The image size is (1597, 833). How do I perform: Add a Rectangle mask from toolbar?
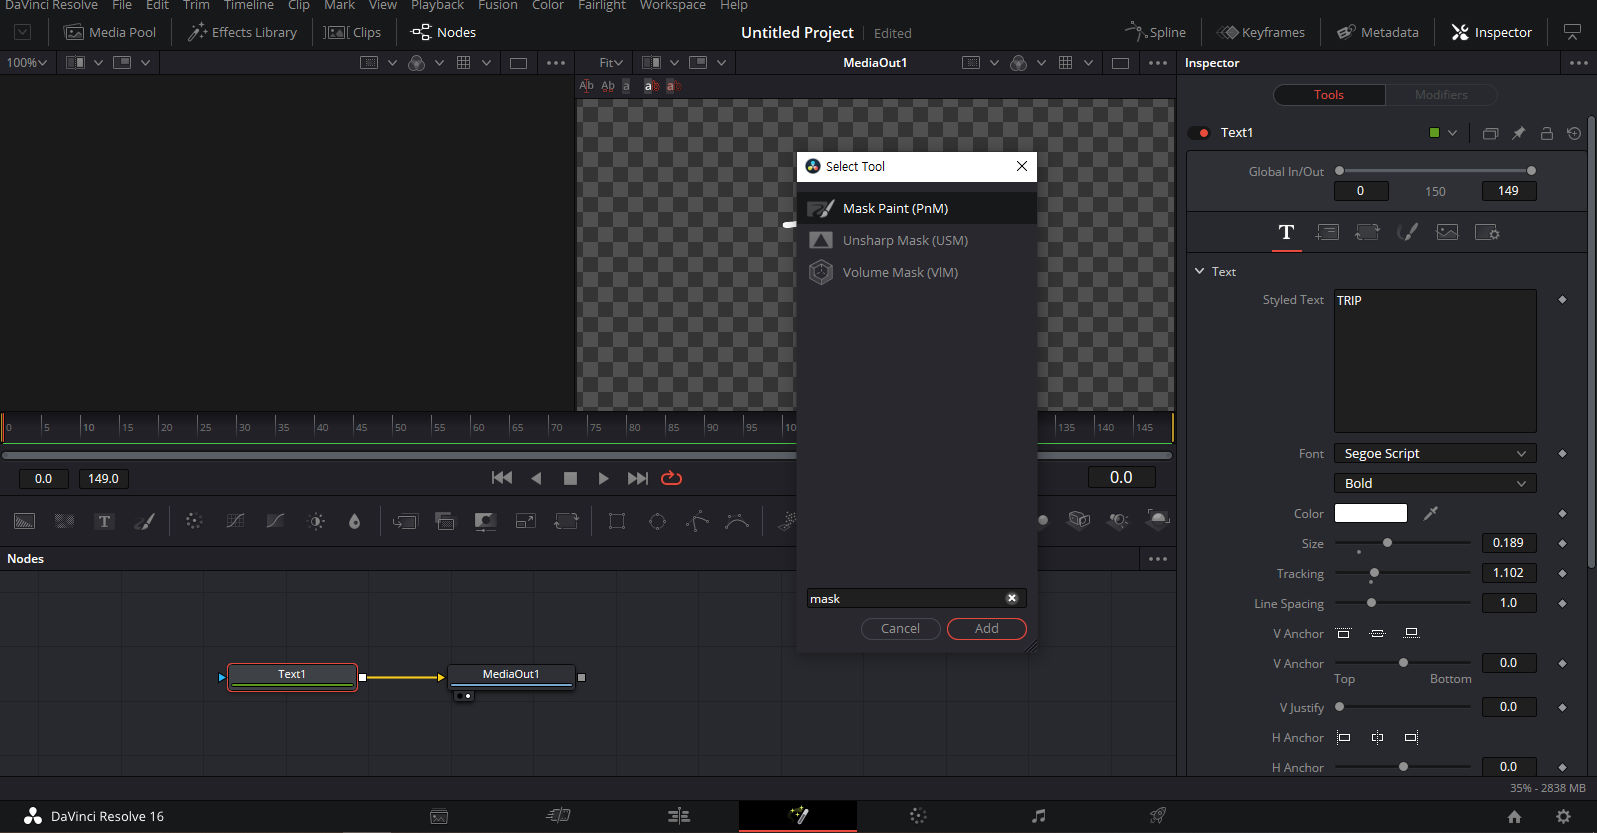[x=617, y=521]
